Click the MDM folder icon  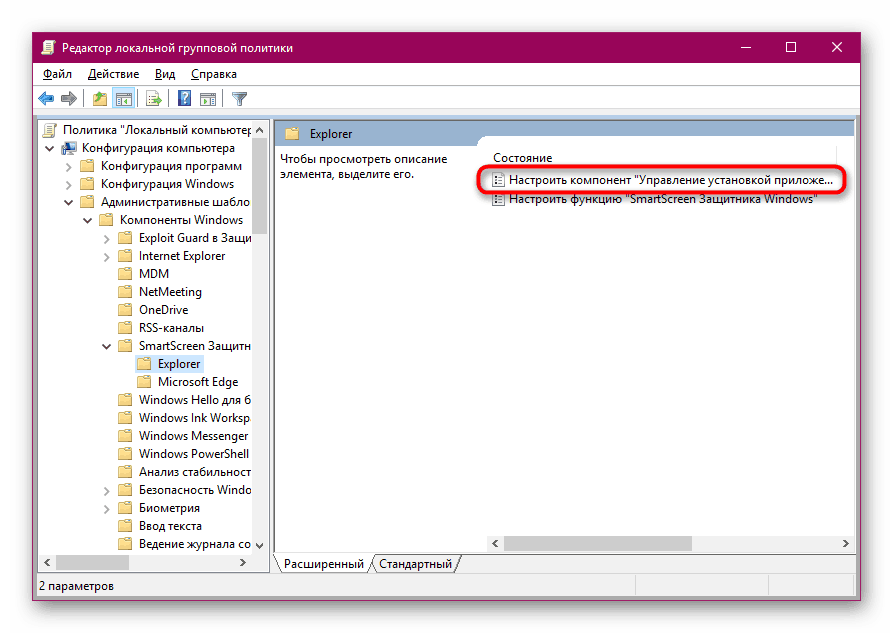click(x=125, y=273)
